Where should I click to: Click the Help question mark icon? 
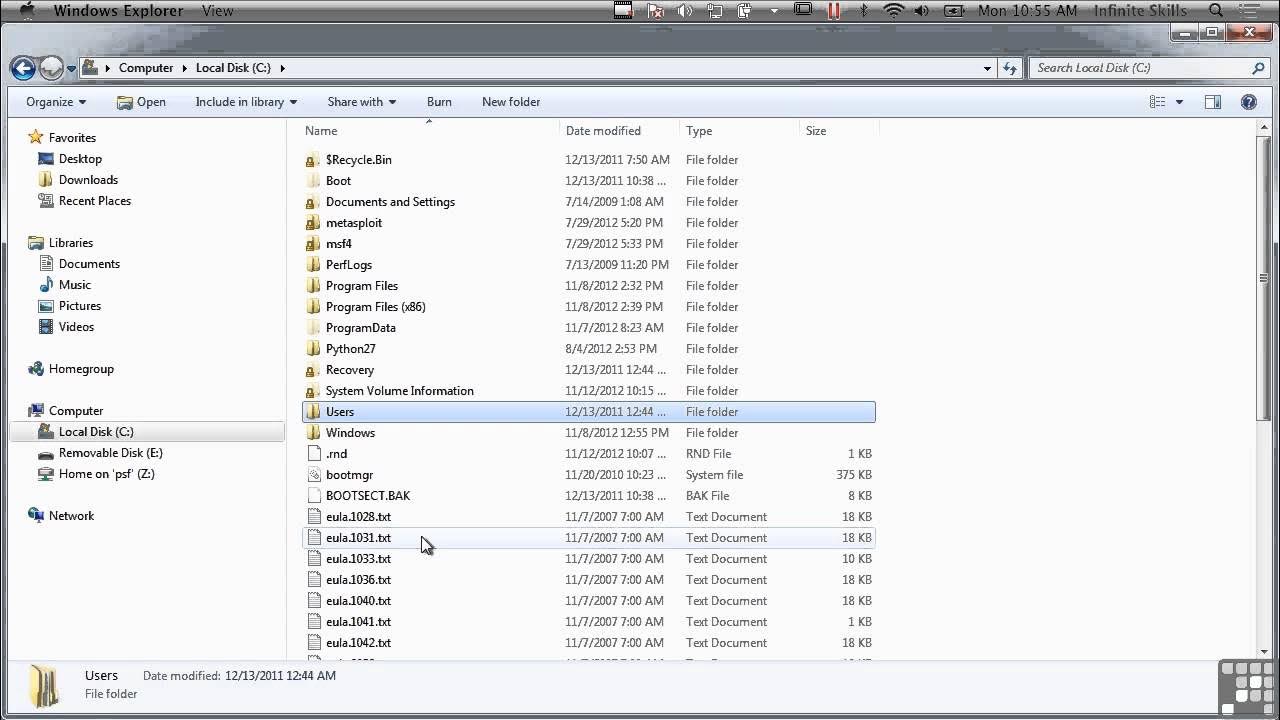[1248, 102]
